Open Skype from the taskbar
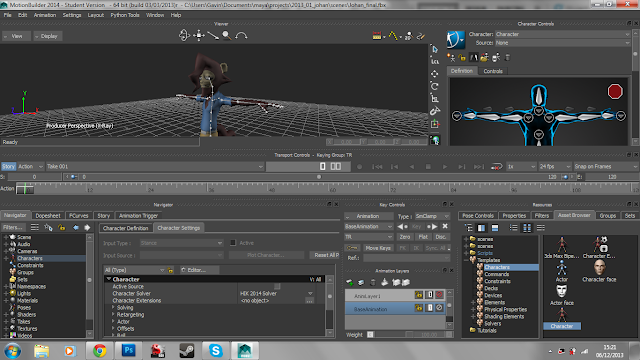 click(x=216, y=350)
